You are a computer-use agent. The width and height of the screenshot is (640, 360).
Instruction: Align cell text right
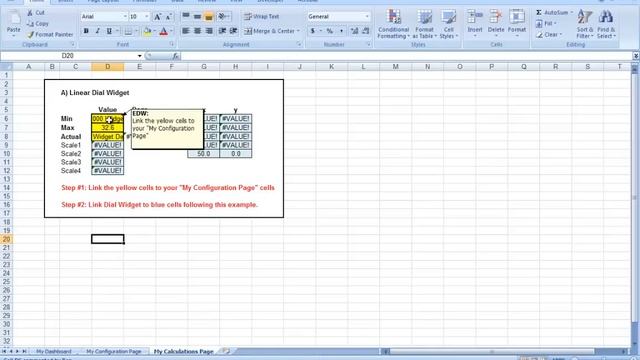209,31
